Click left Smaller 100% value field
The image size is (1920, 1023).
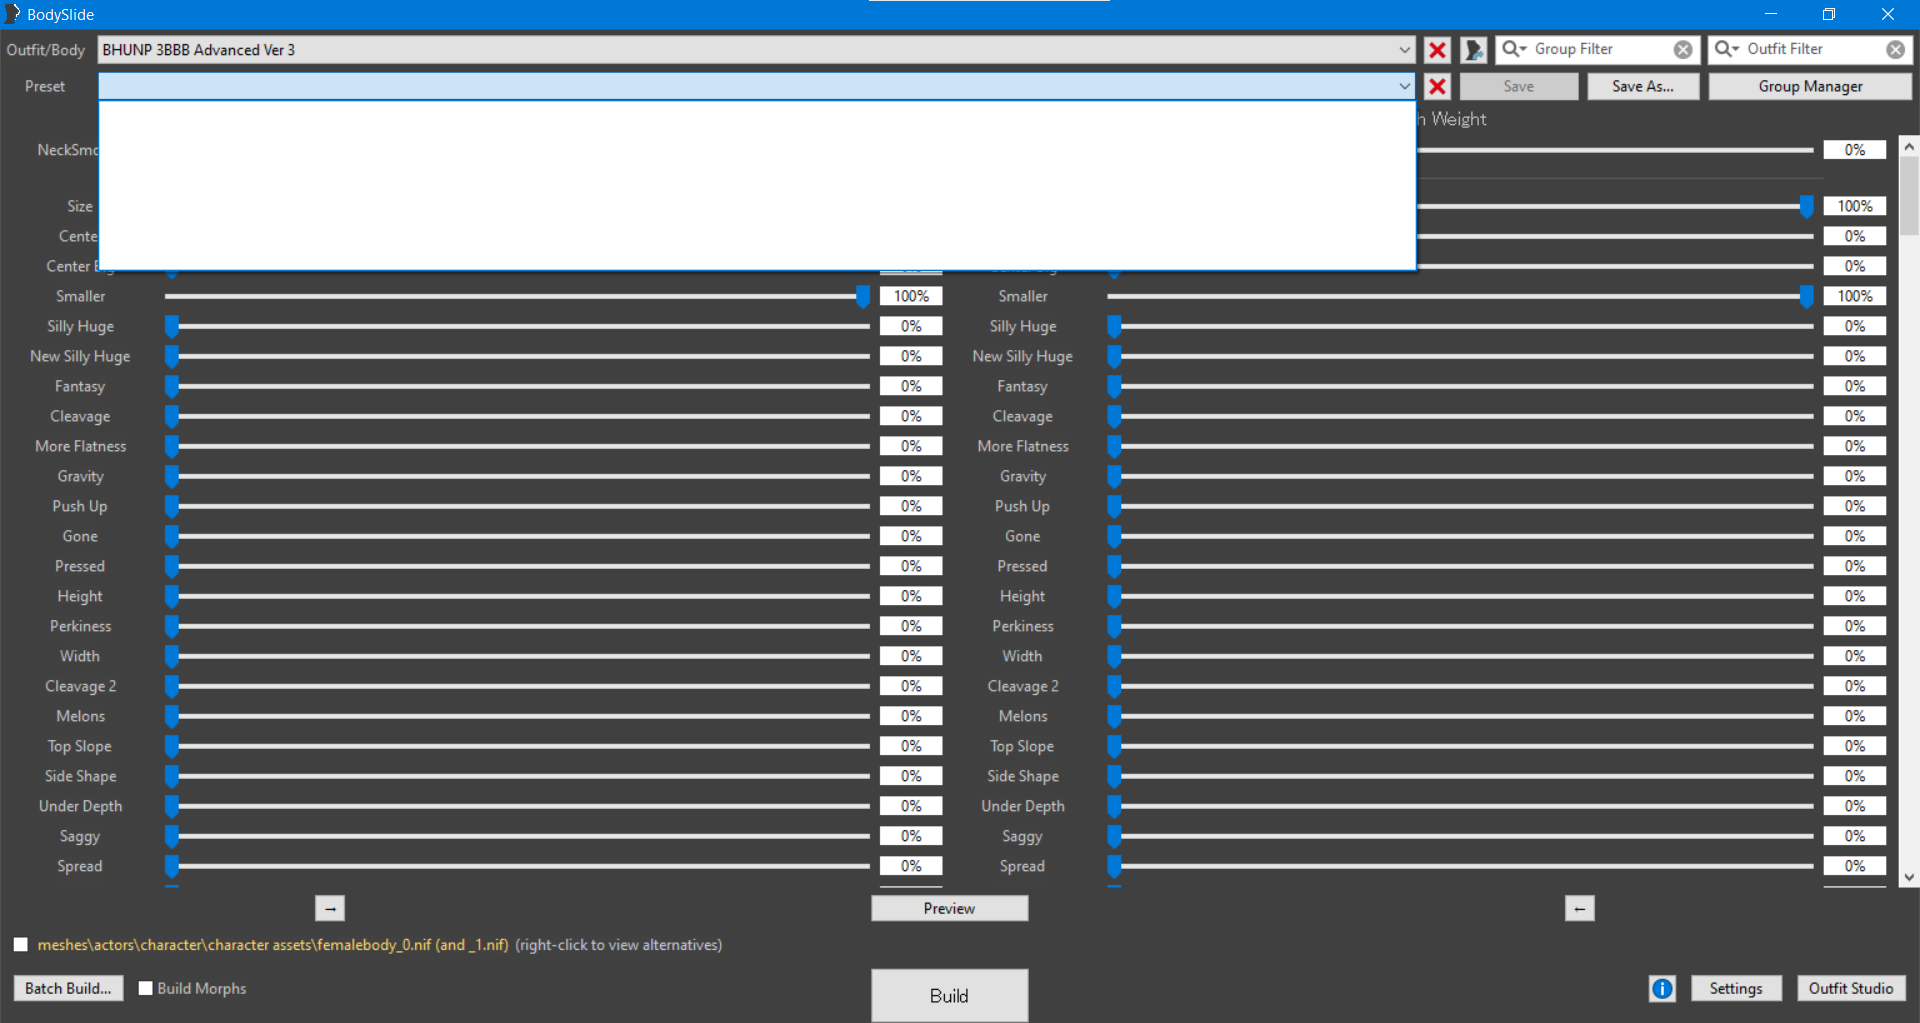tap(911, 296)
